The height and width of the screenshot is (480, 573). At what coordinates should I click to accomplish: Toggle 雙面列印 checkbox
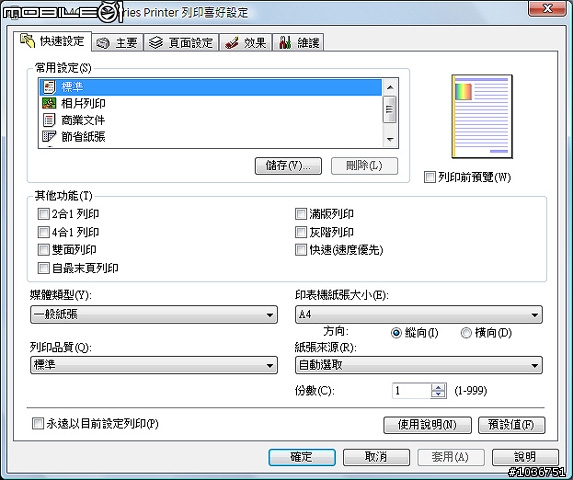pyautogui.click(x=43, y=250)
